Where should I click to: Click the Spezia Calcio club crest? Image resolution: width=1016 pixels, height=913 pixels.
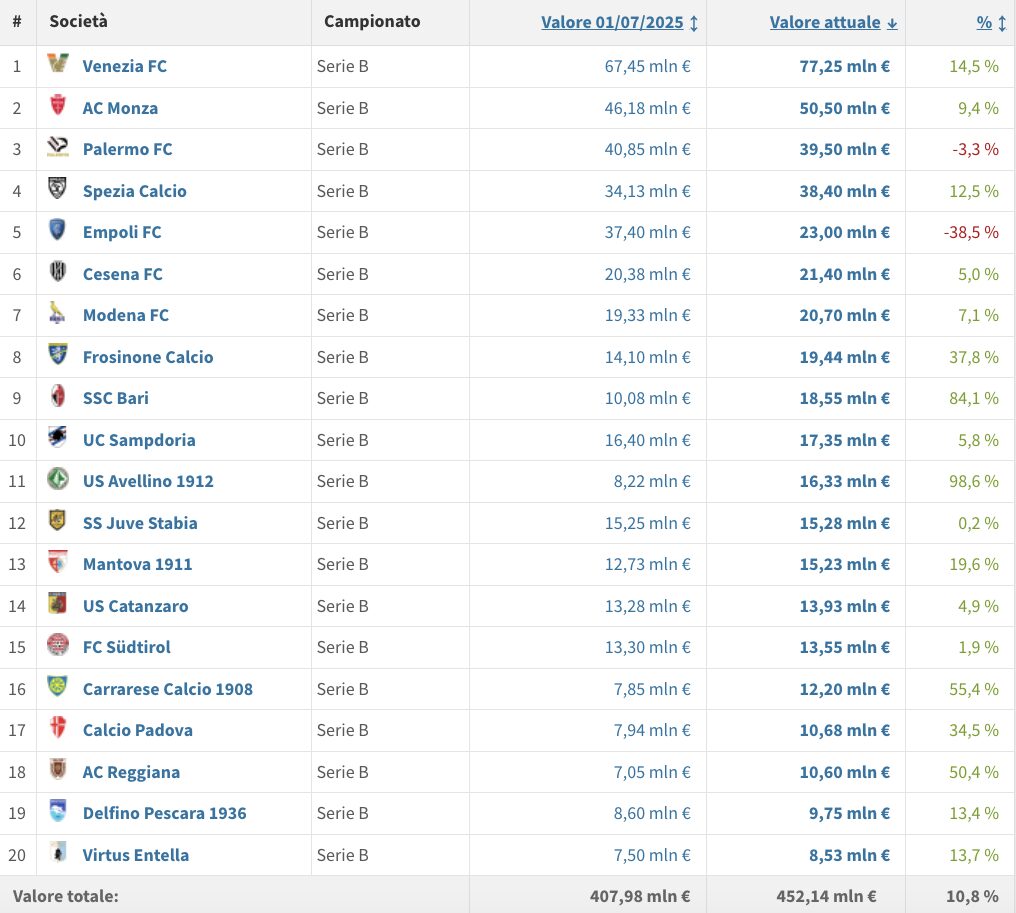[x=58, y=188]
